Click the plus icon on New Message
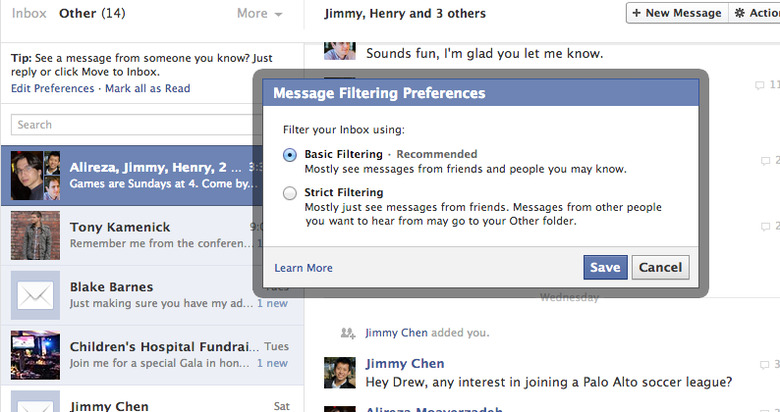 click(636, 13)
